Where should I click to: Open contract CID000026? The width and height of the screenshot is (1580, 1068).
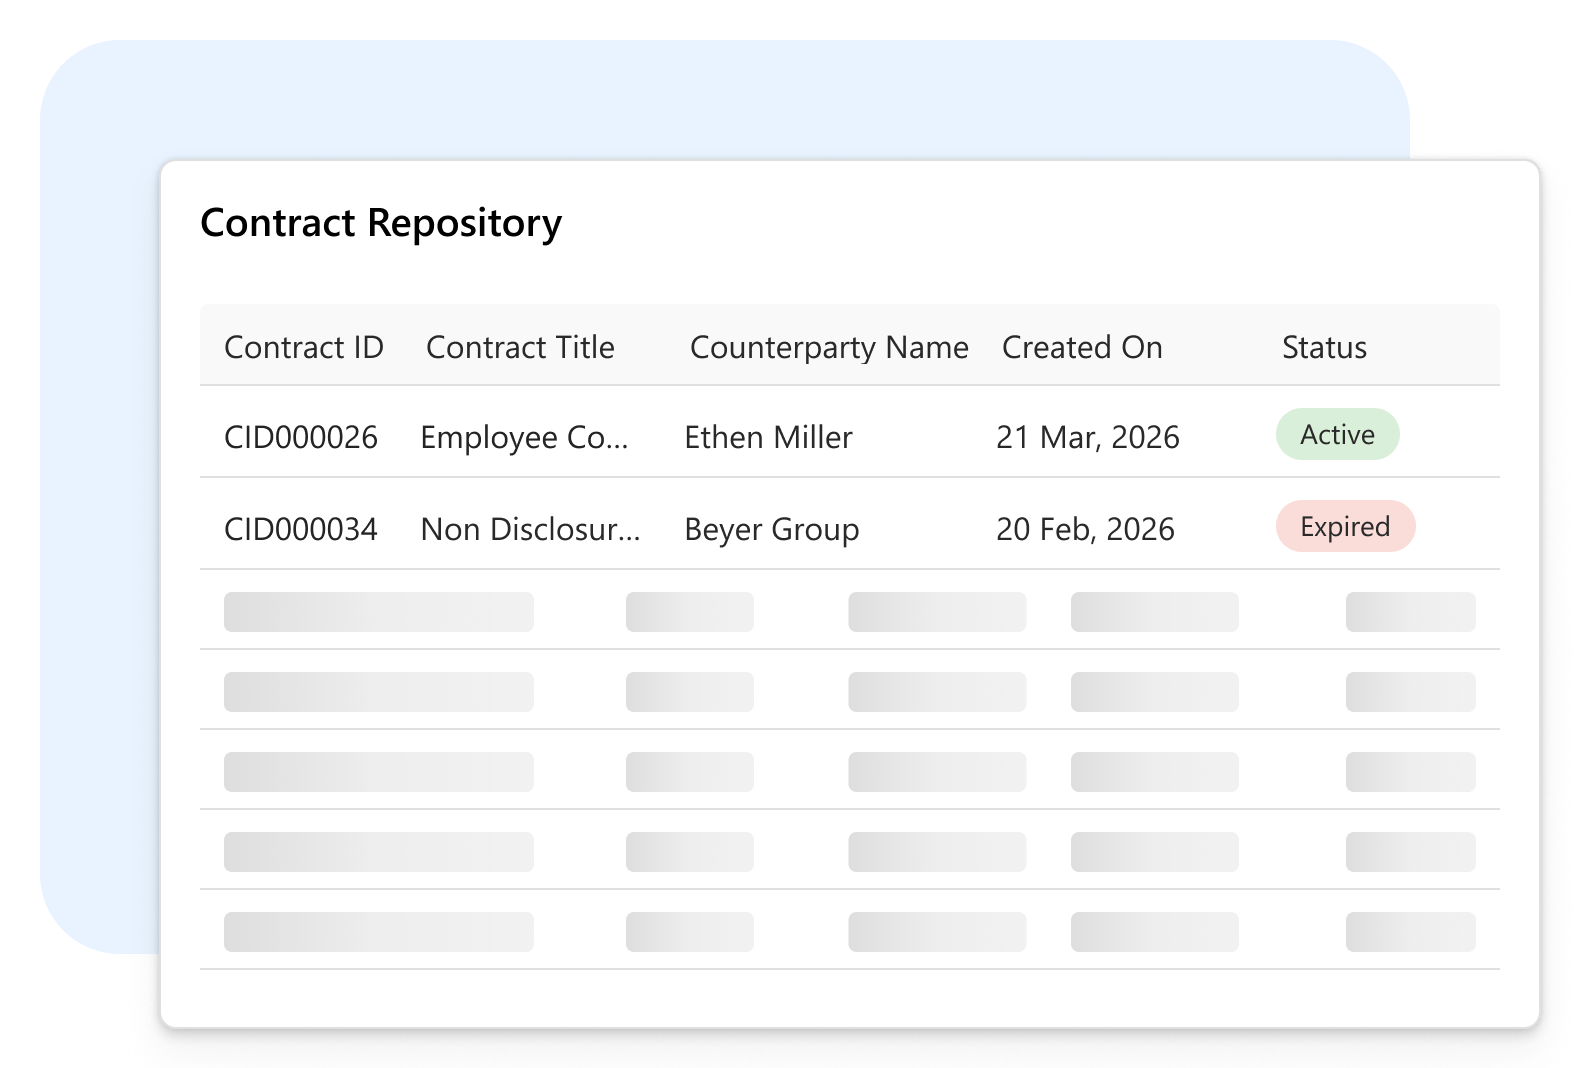click(x=301, y=437)
